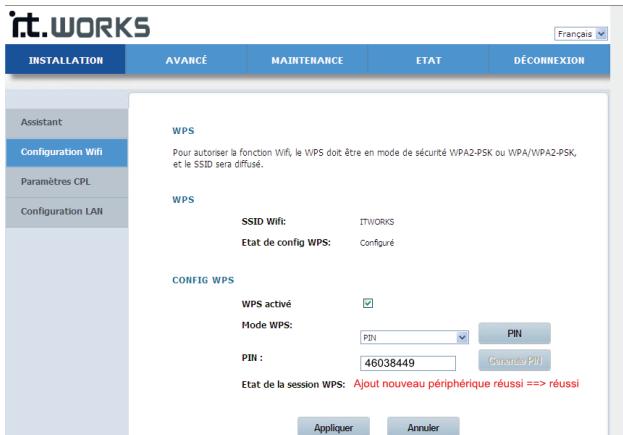Image resolution: width=623 pixels, height=435 pixels.
Task: Click the ITWORKS SSID value
Action: click(377, 222)
